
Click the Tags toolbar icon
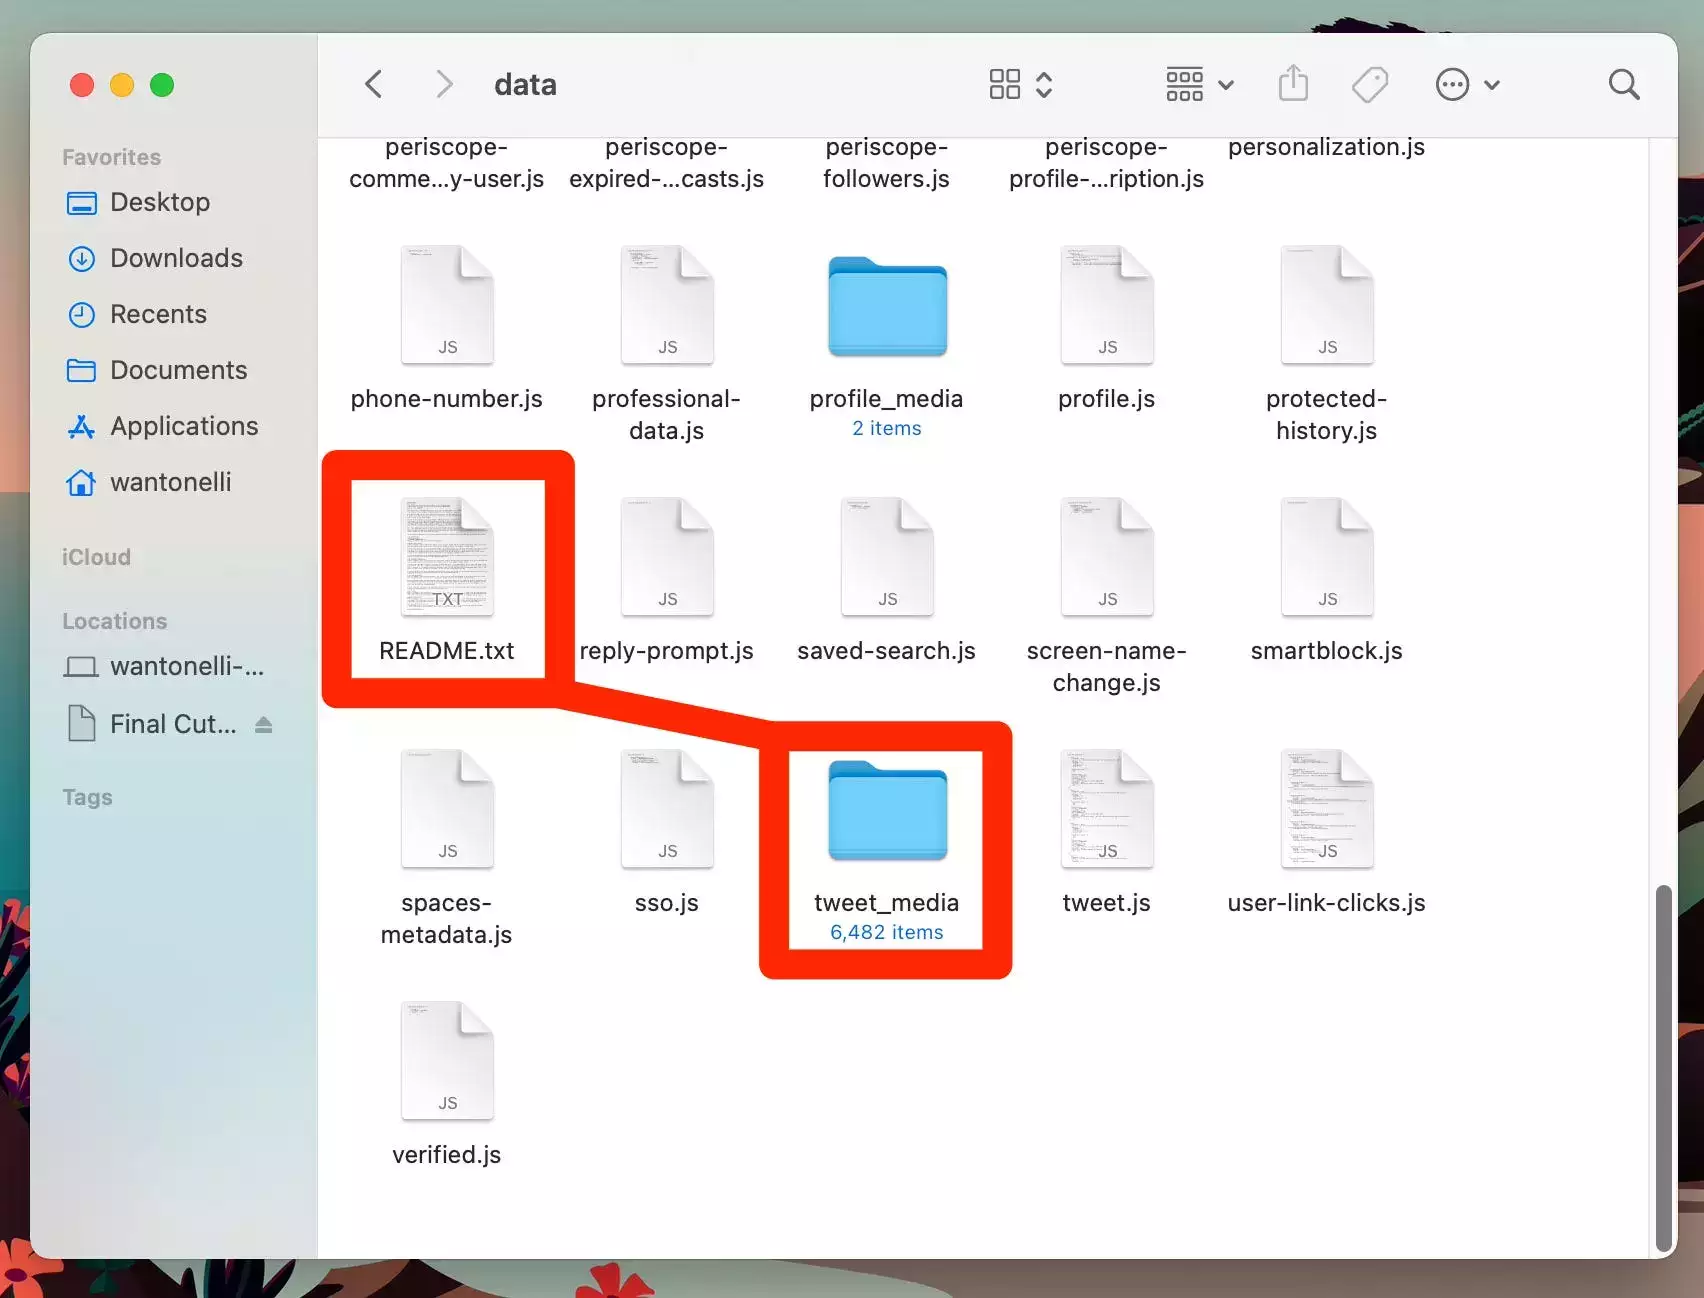click(1369, 85)
